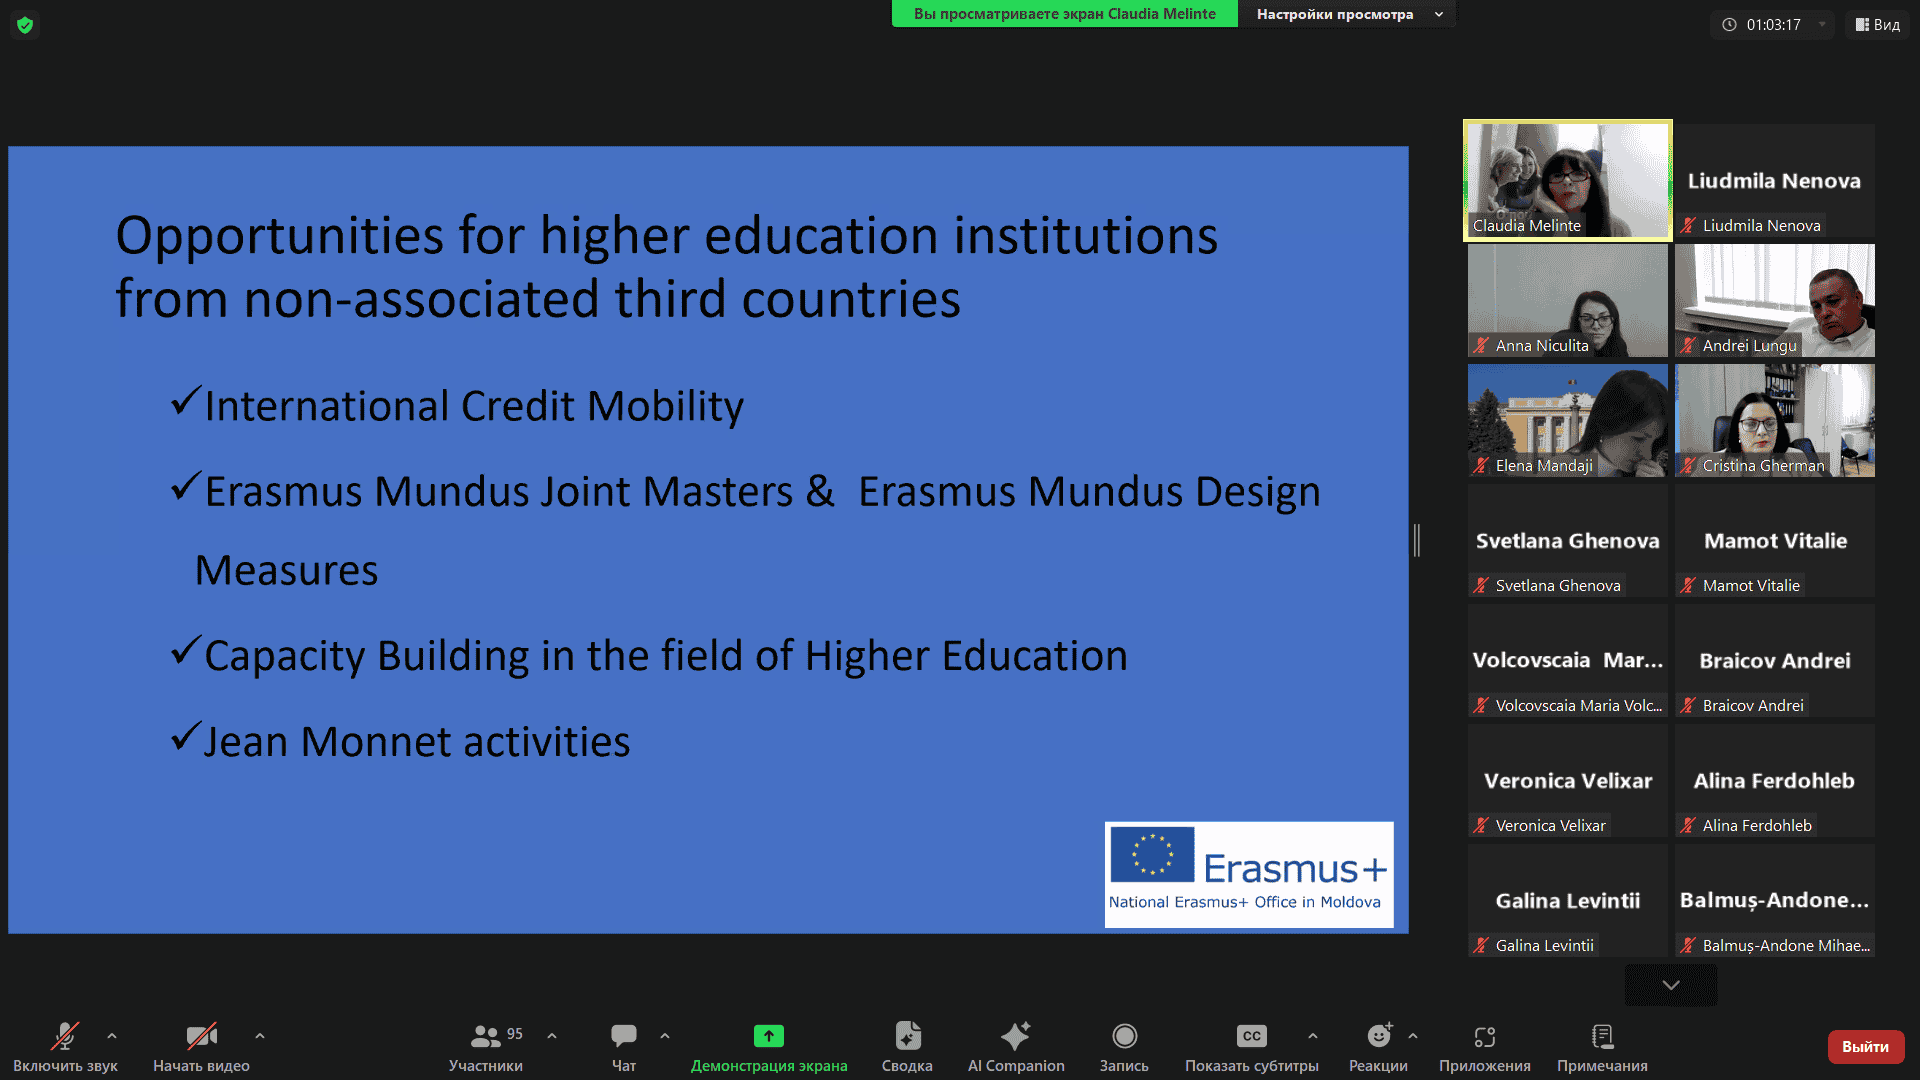This screenshot has width=1920, height=1080.
Task: Expand audio options arrow next to microphone
Action: point(112,1036)
